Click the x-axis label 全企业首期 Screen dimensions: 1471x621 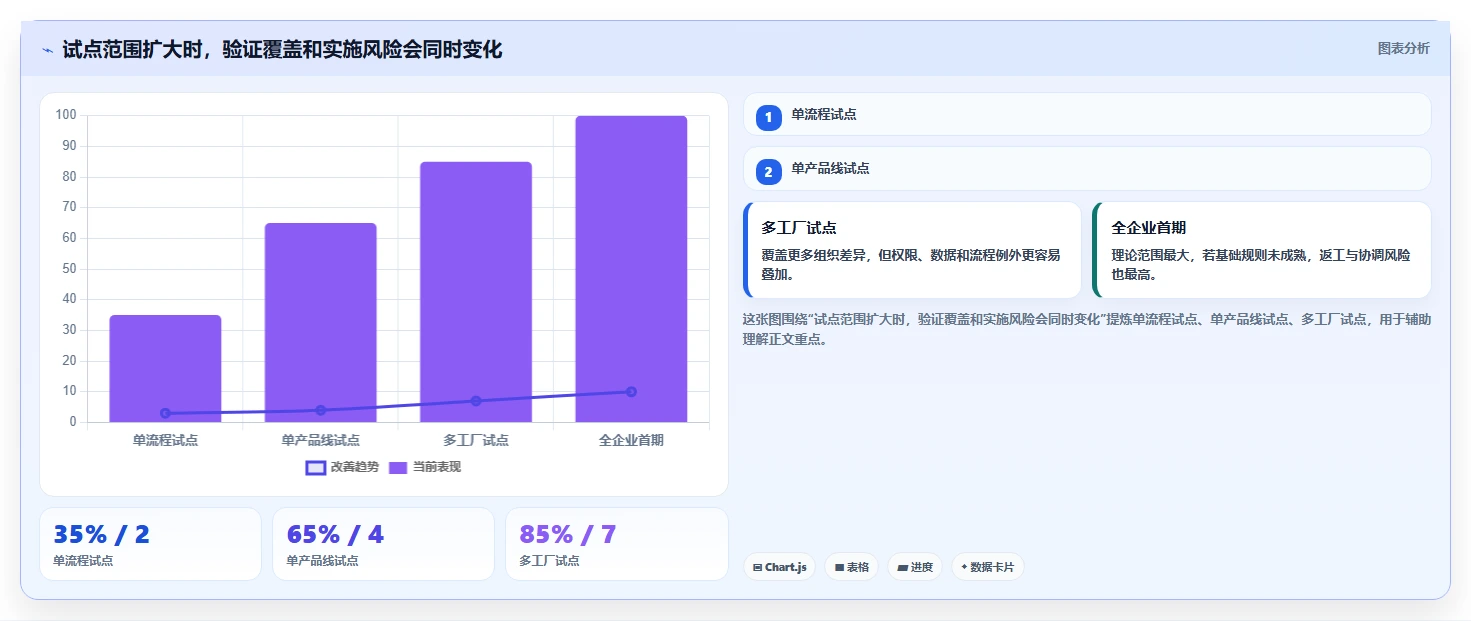pos(631,440)
